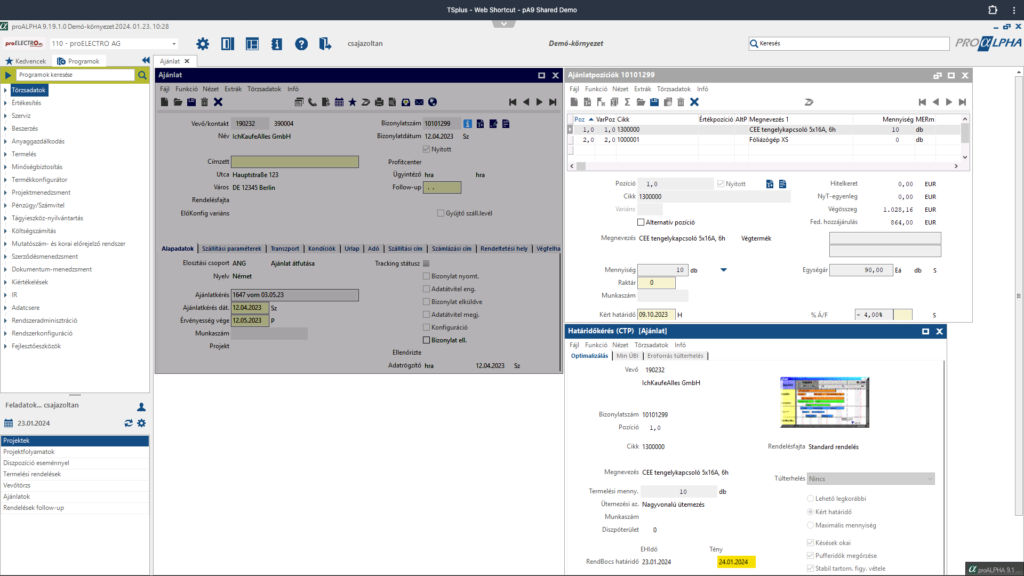
Task: Click the save icon in Ajánlat toolbar
Action: 191,102
